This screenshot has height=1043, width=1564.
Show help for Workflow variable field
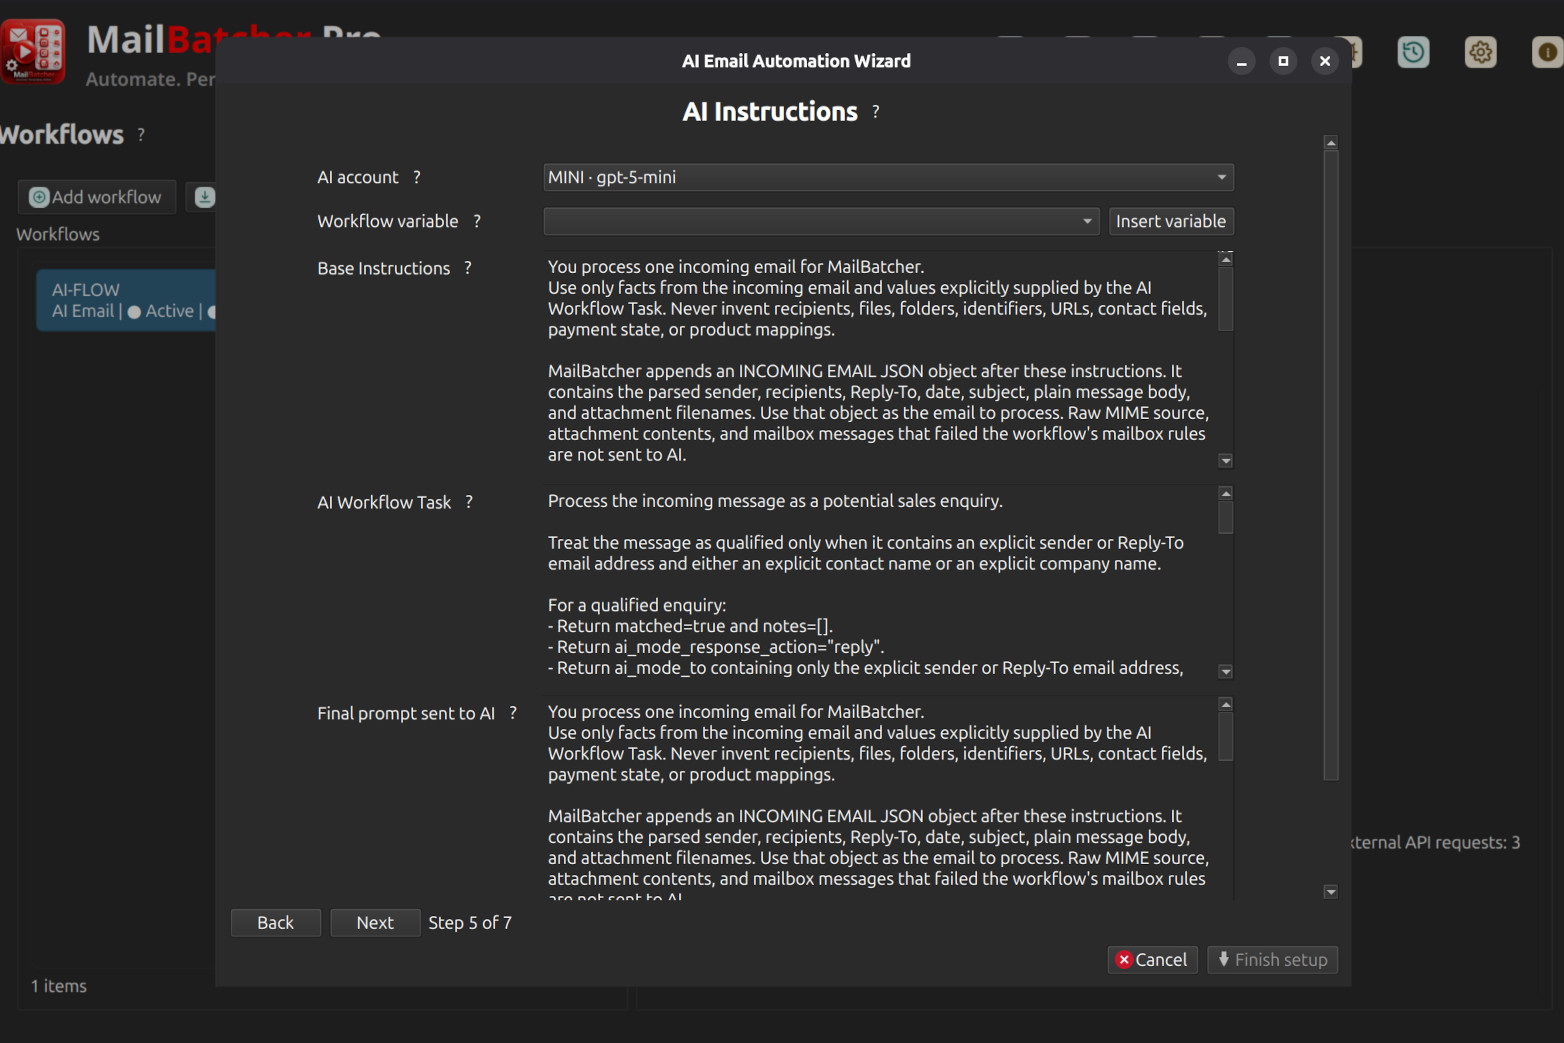click(477, 221)
